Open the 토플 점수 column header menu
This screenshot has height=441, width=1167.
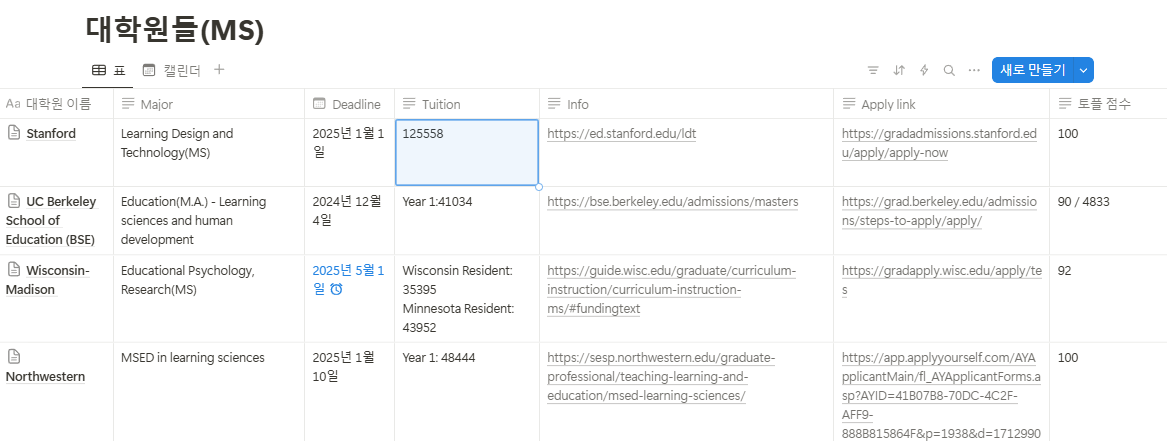1108,104
